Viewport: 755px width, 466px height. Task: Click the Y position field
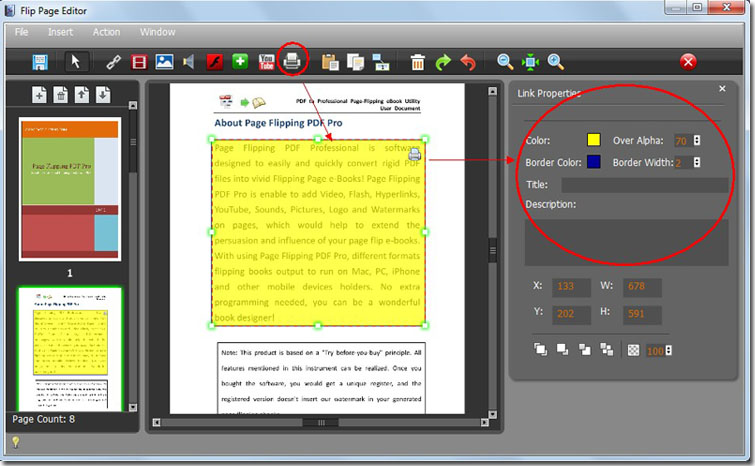[571, 314]
